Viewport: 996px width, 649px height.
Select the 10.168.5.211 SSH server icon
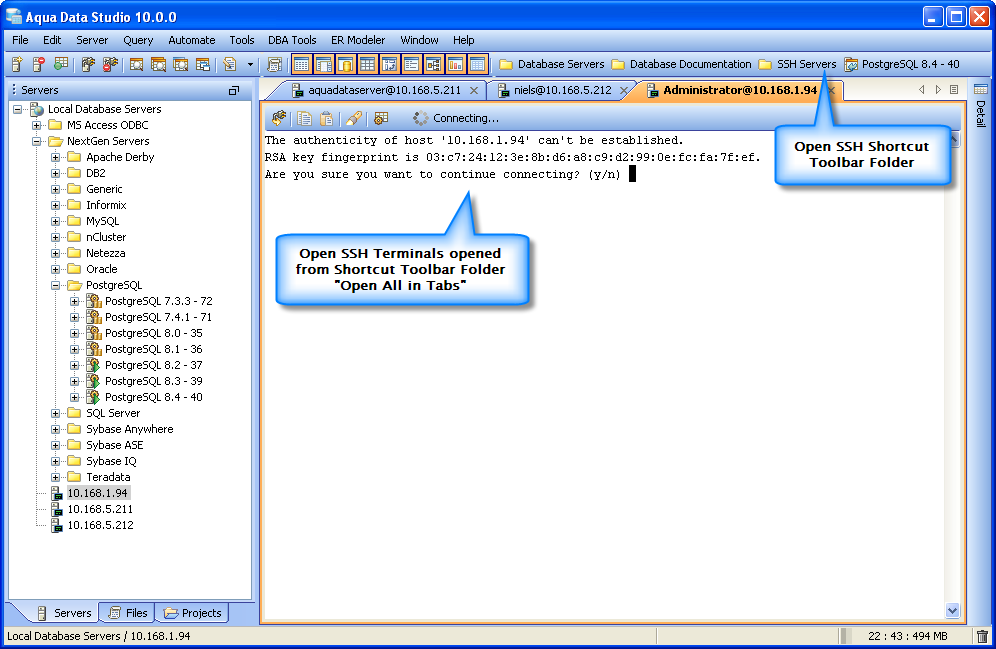point(57,509)
